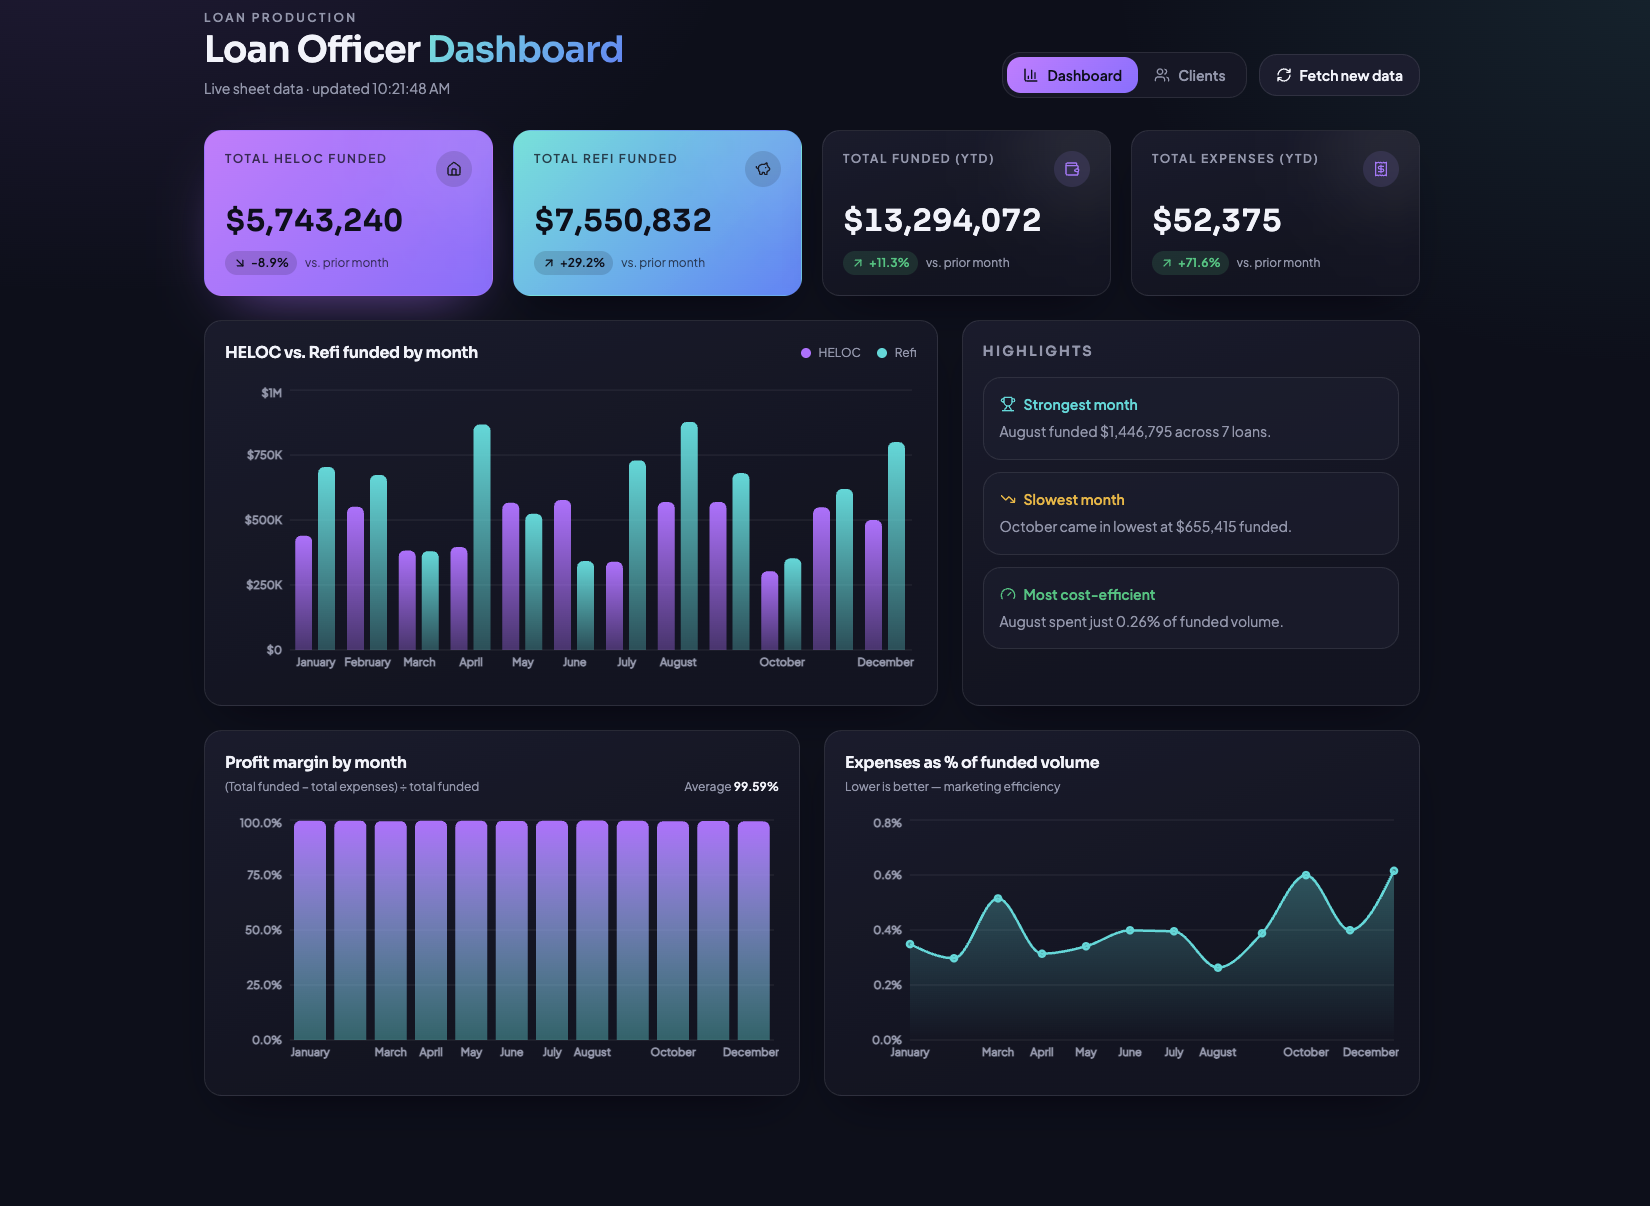This screenshot has height=1206, width=1650.
Task: Click the house icon on HELOC Funded card
Action: click(454, 169)
